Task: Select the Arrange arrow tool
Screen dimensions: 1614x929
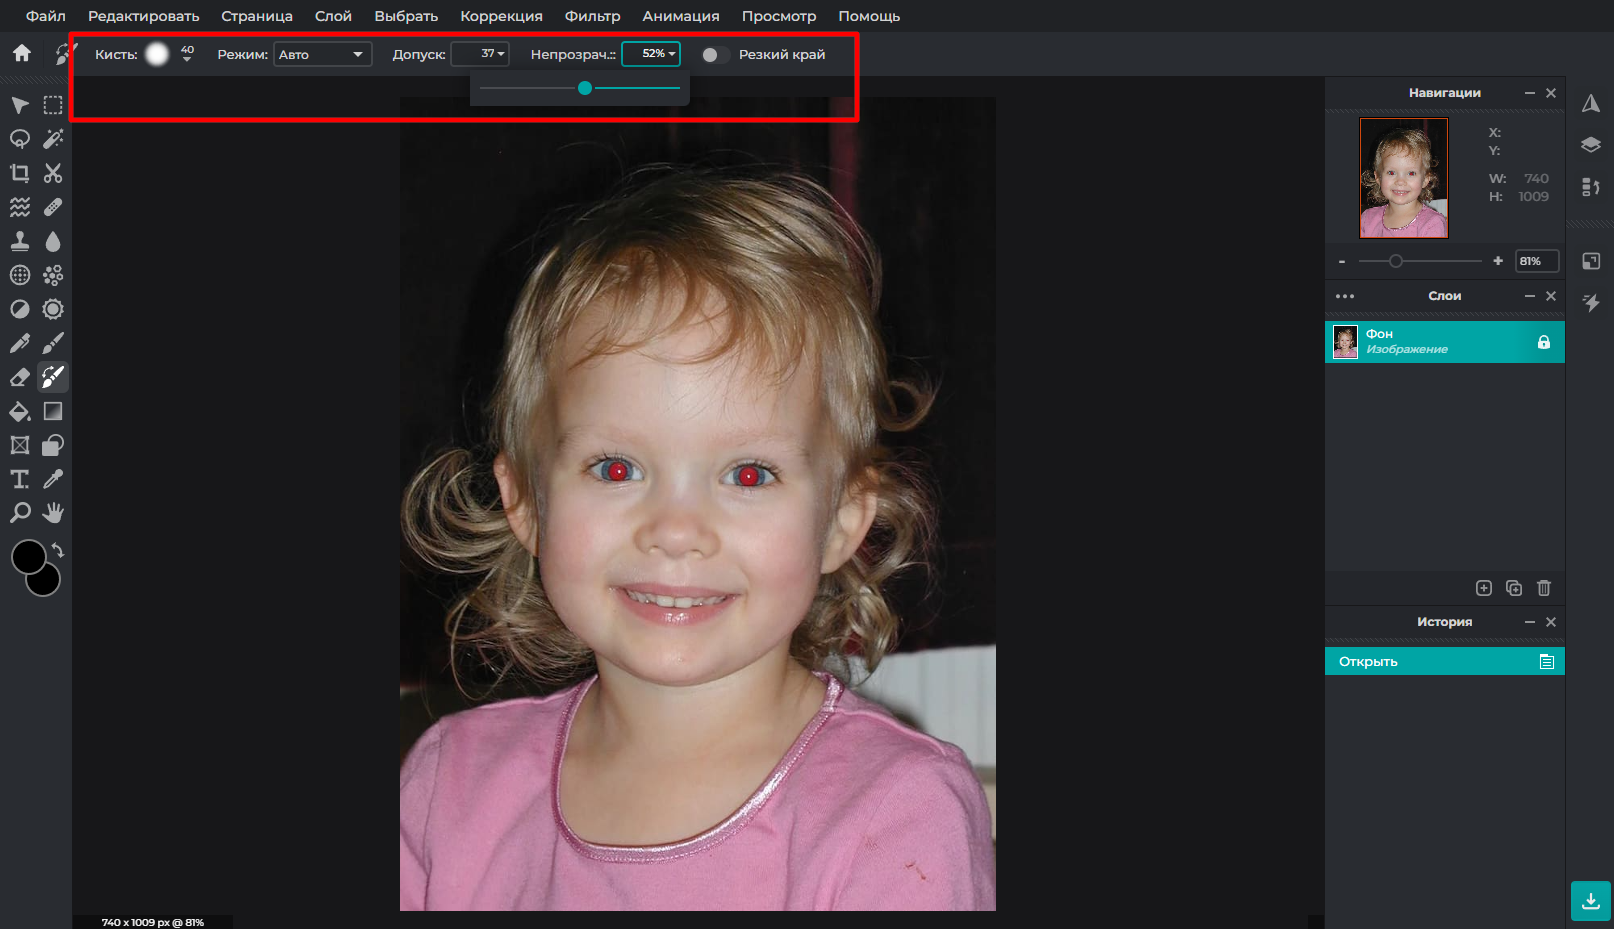Action: coord(19,105)
